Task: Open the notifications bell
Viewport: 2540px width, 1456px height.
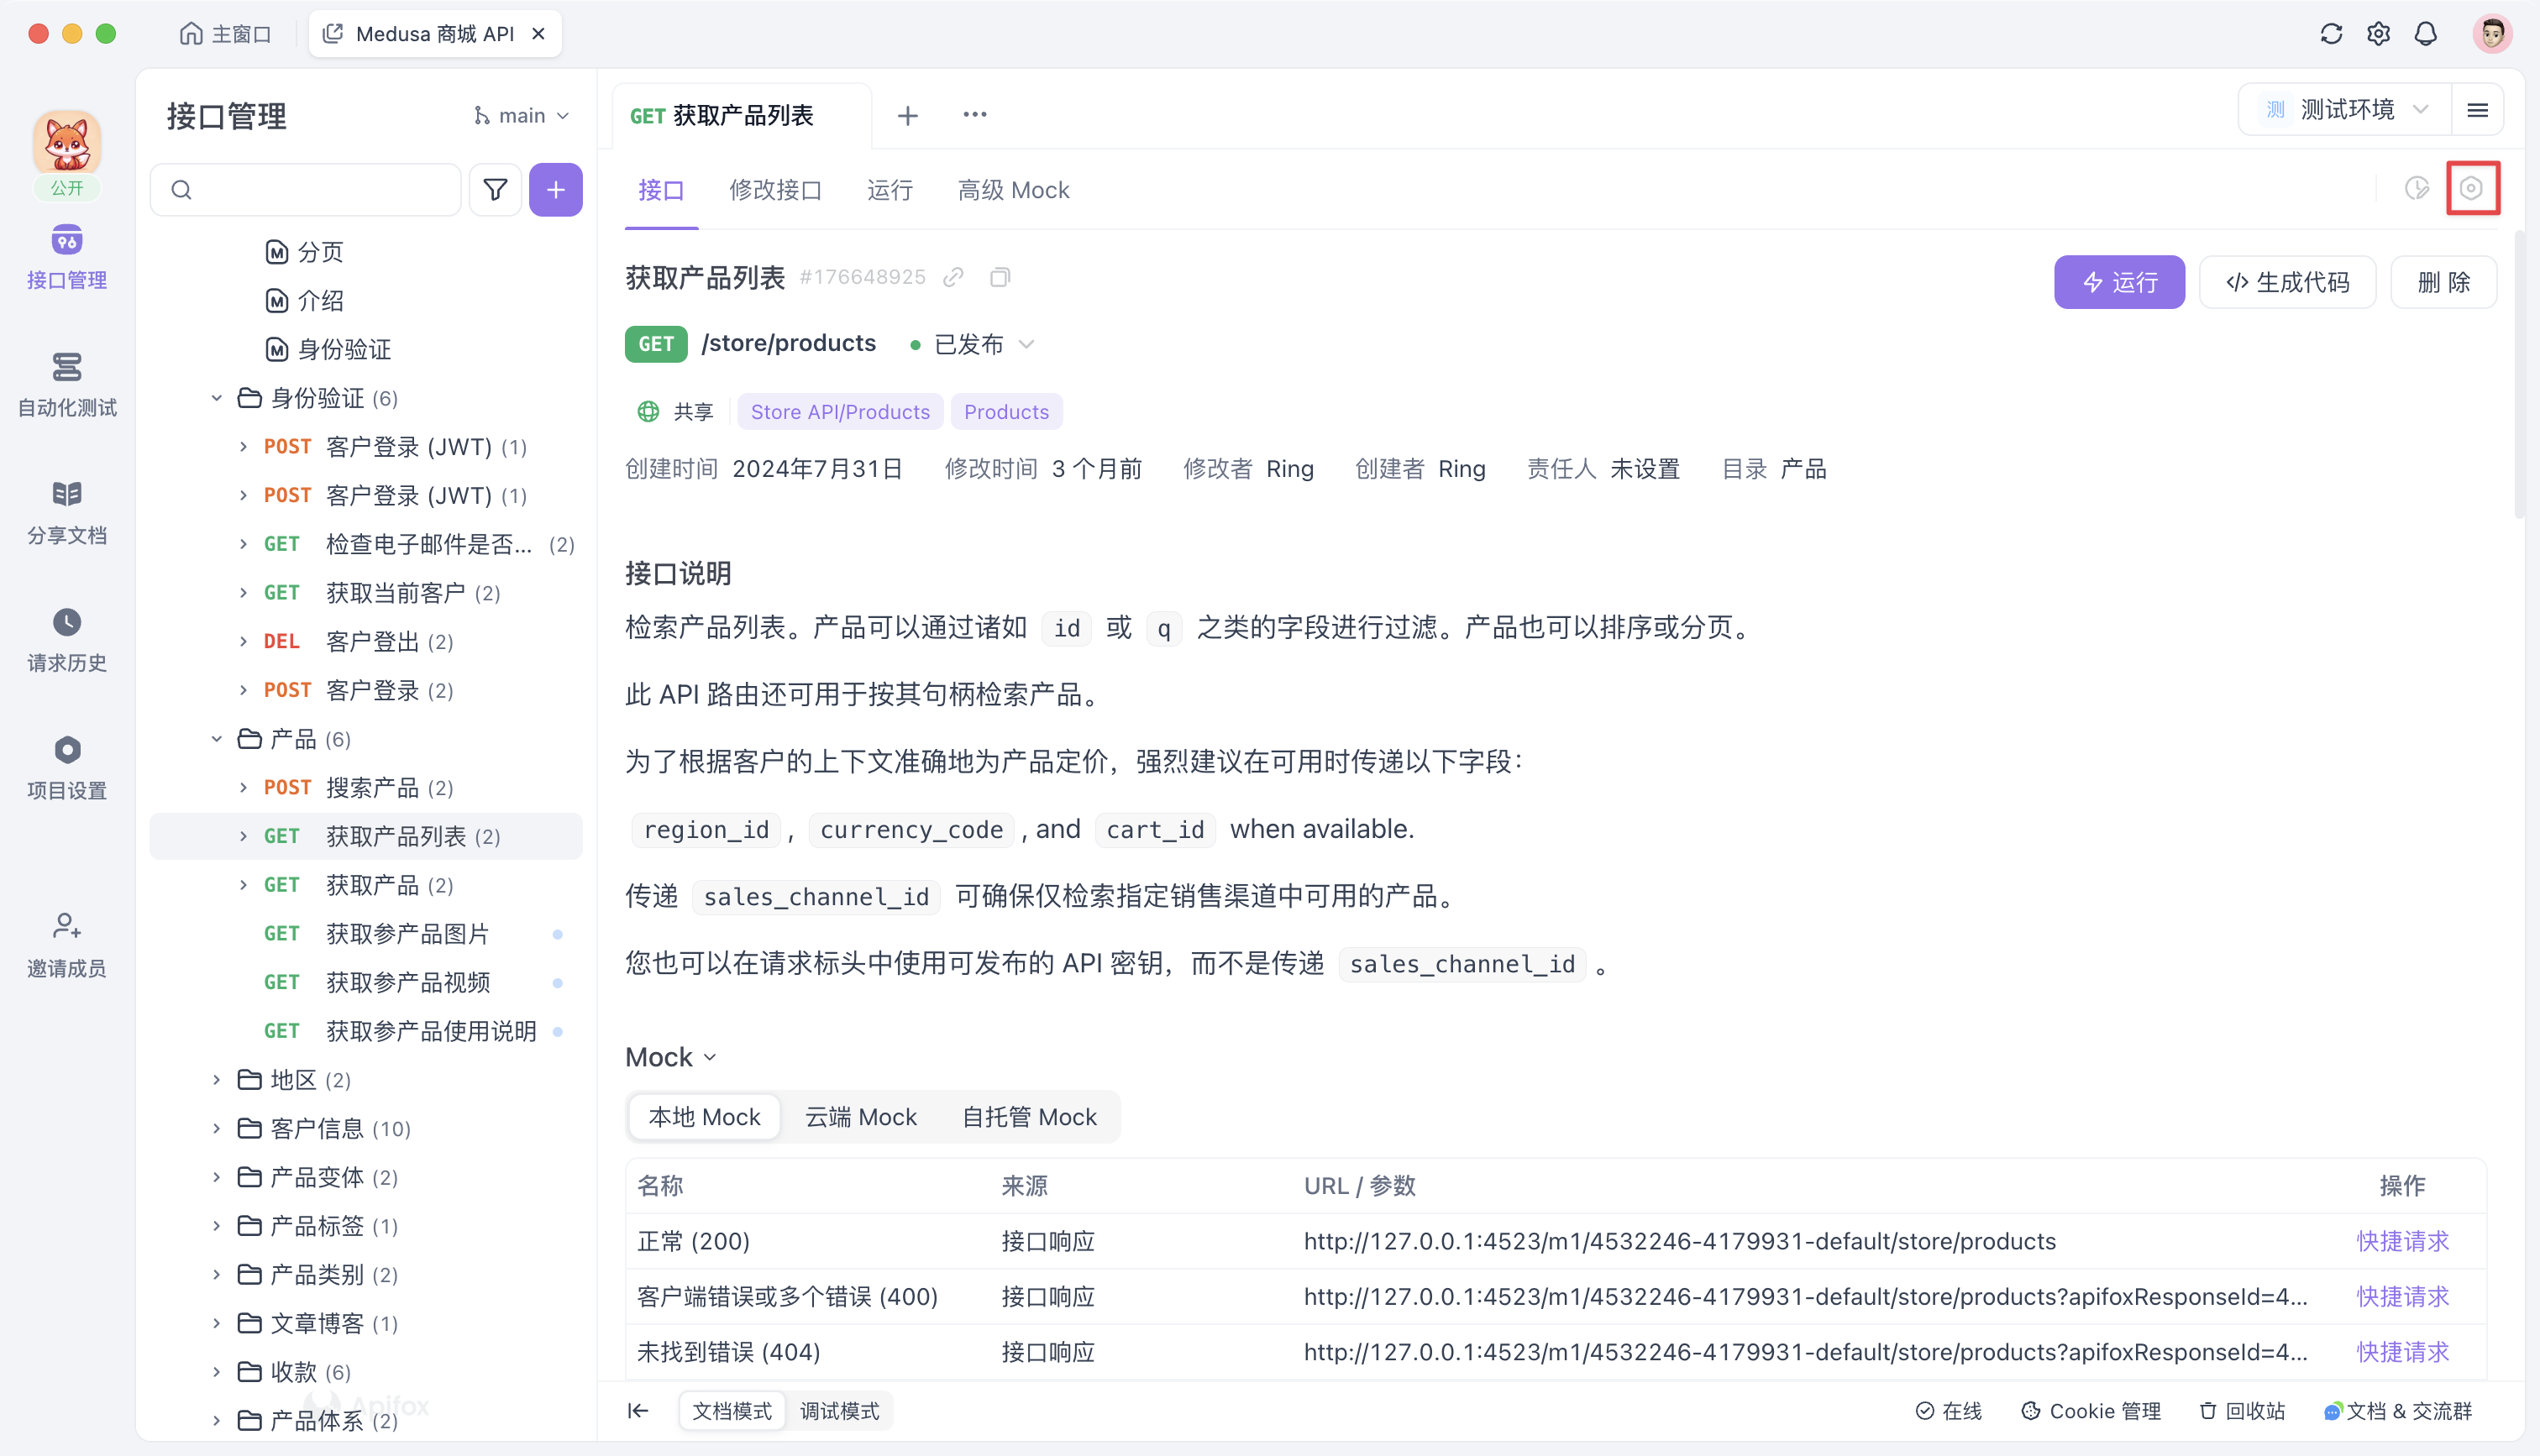Action: coord(2426,33)
